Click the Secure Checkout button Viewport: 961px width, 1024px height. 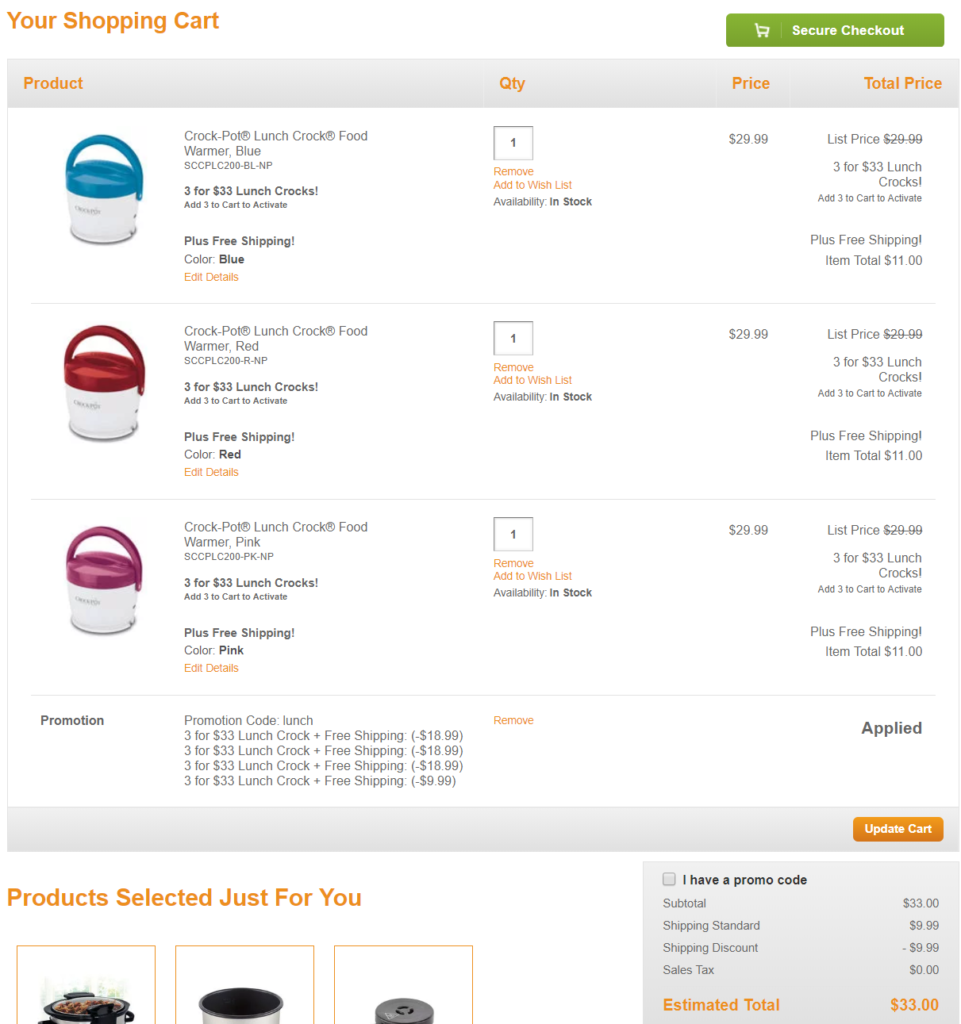(x=834, y=31)
